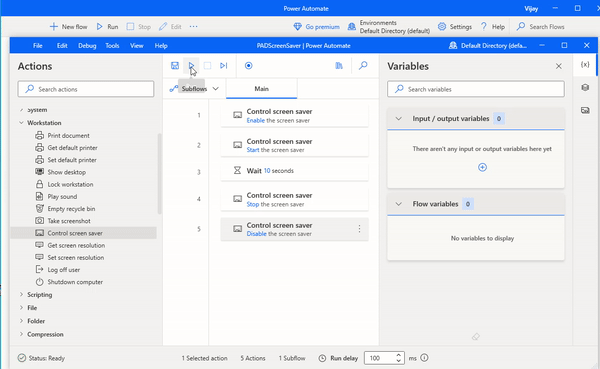Open more options for the Disable screen saver action
This screenshot has width=600, height=369.
pyautogui.click(x=359, y=229)
